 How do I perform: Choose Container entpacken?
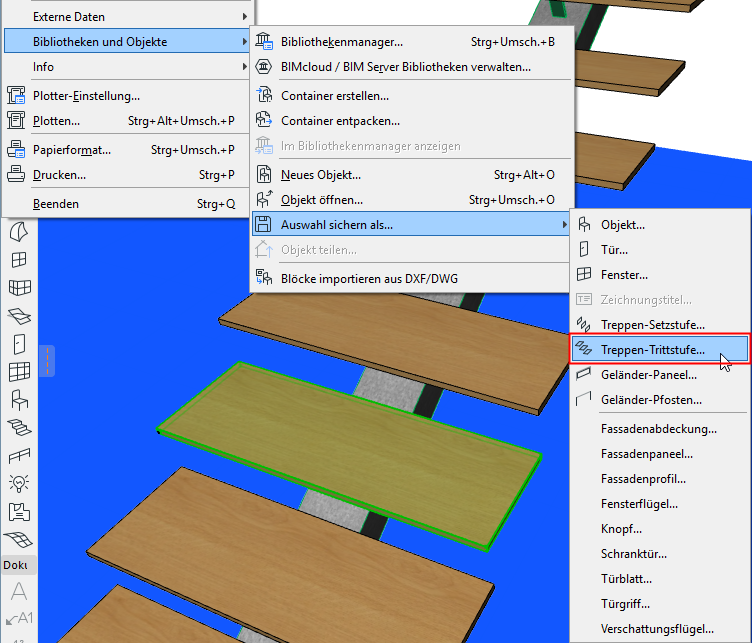tap(411, 121)
